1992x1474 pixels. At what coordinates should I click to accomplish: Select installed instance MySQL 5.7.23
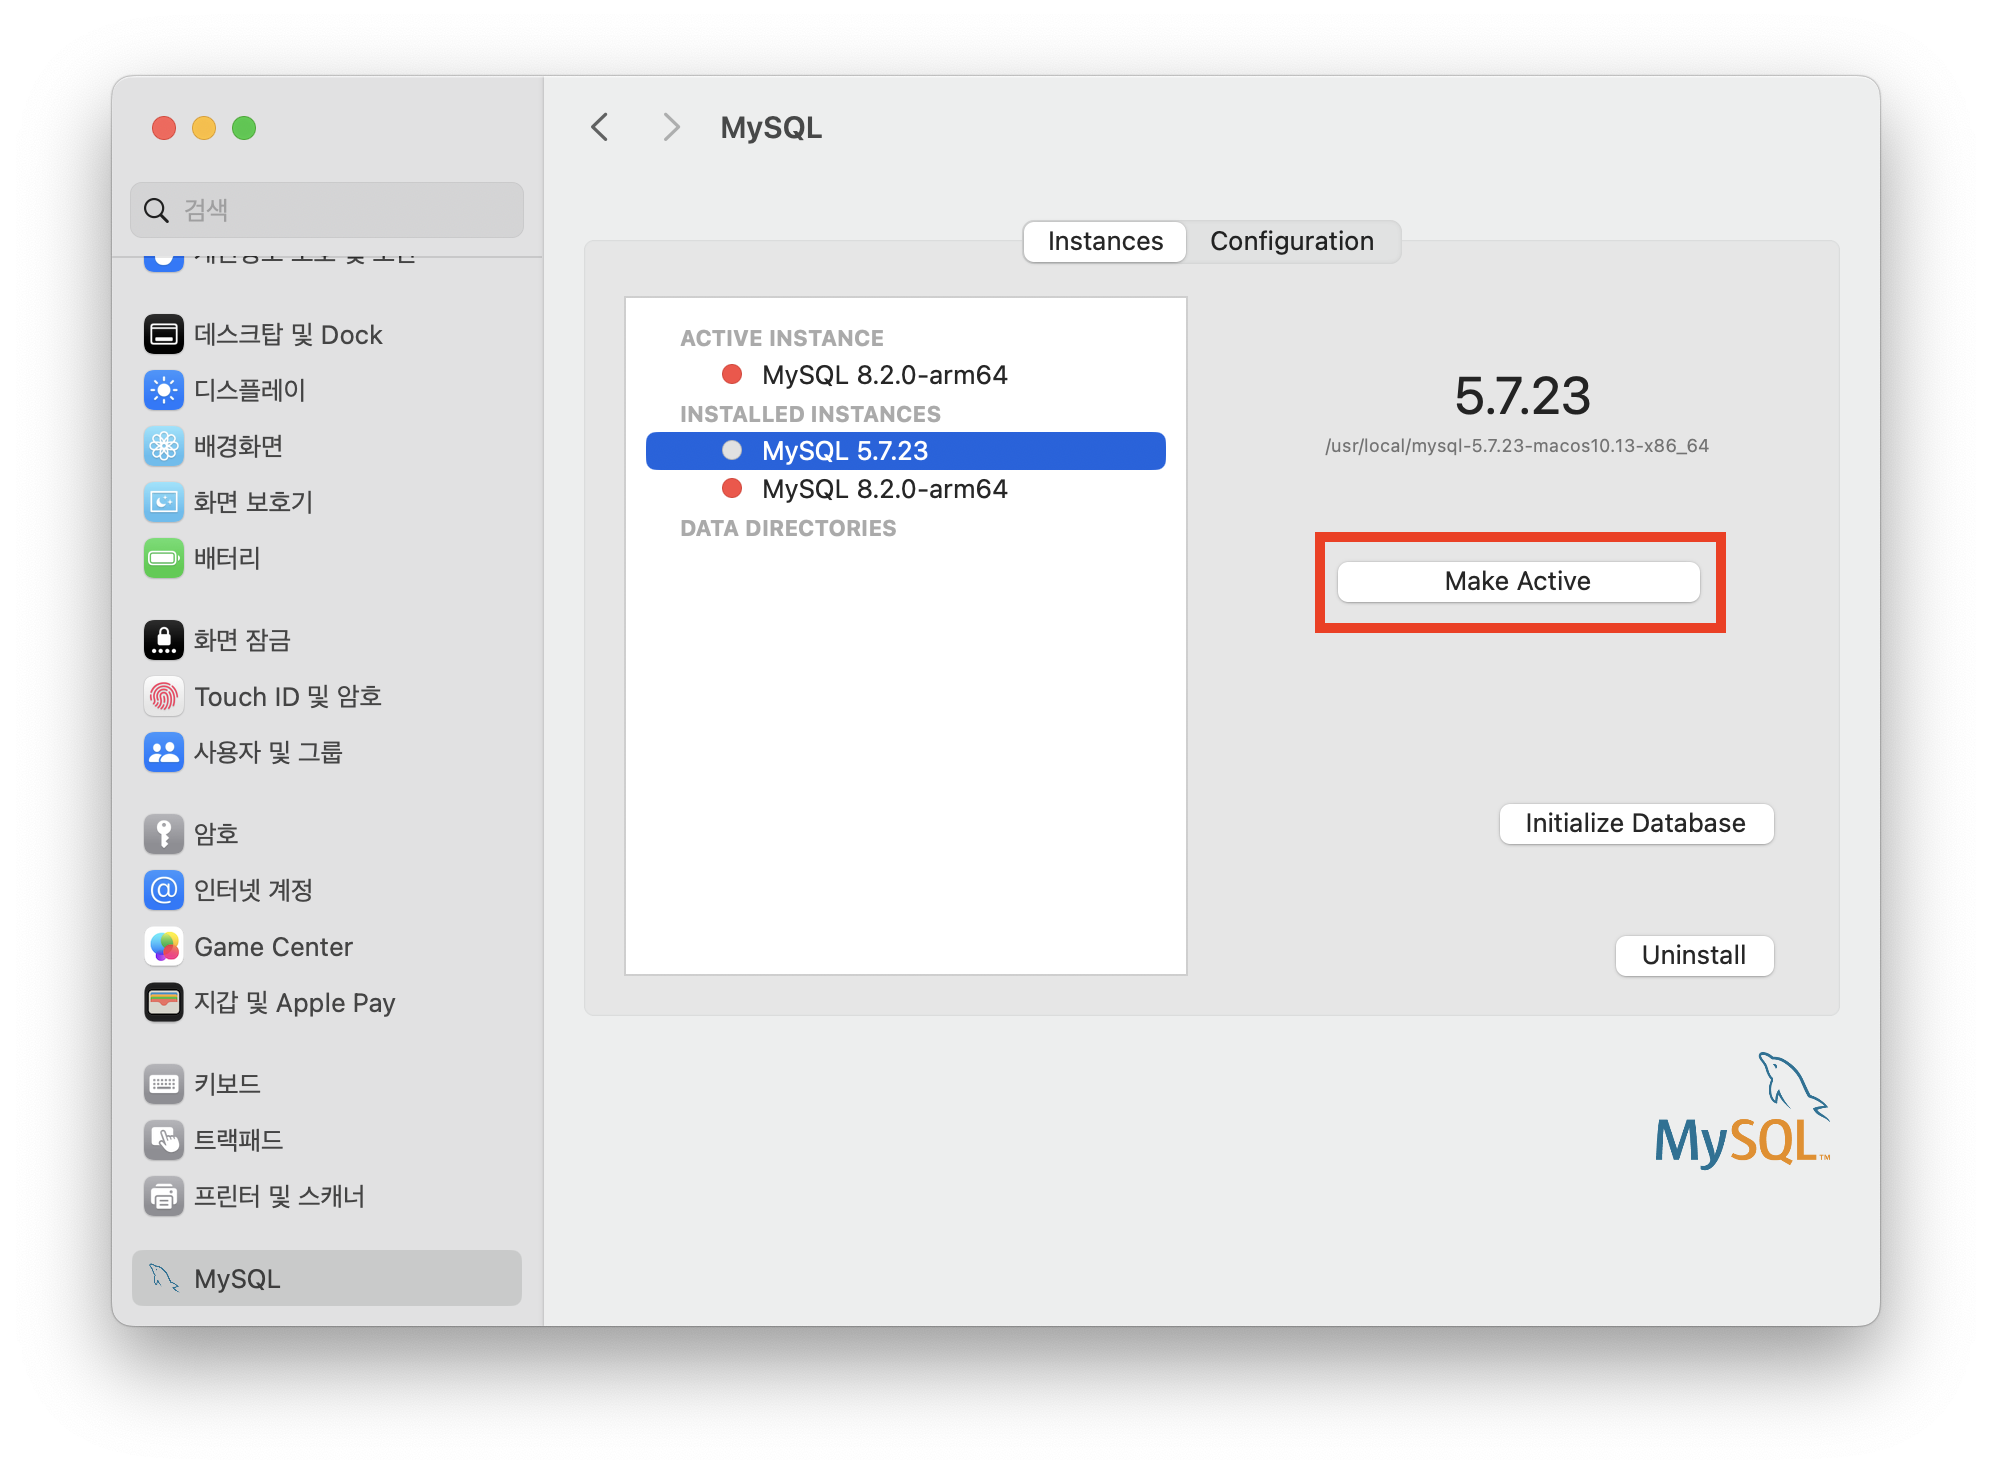click(x=906, y=450)
